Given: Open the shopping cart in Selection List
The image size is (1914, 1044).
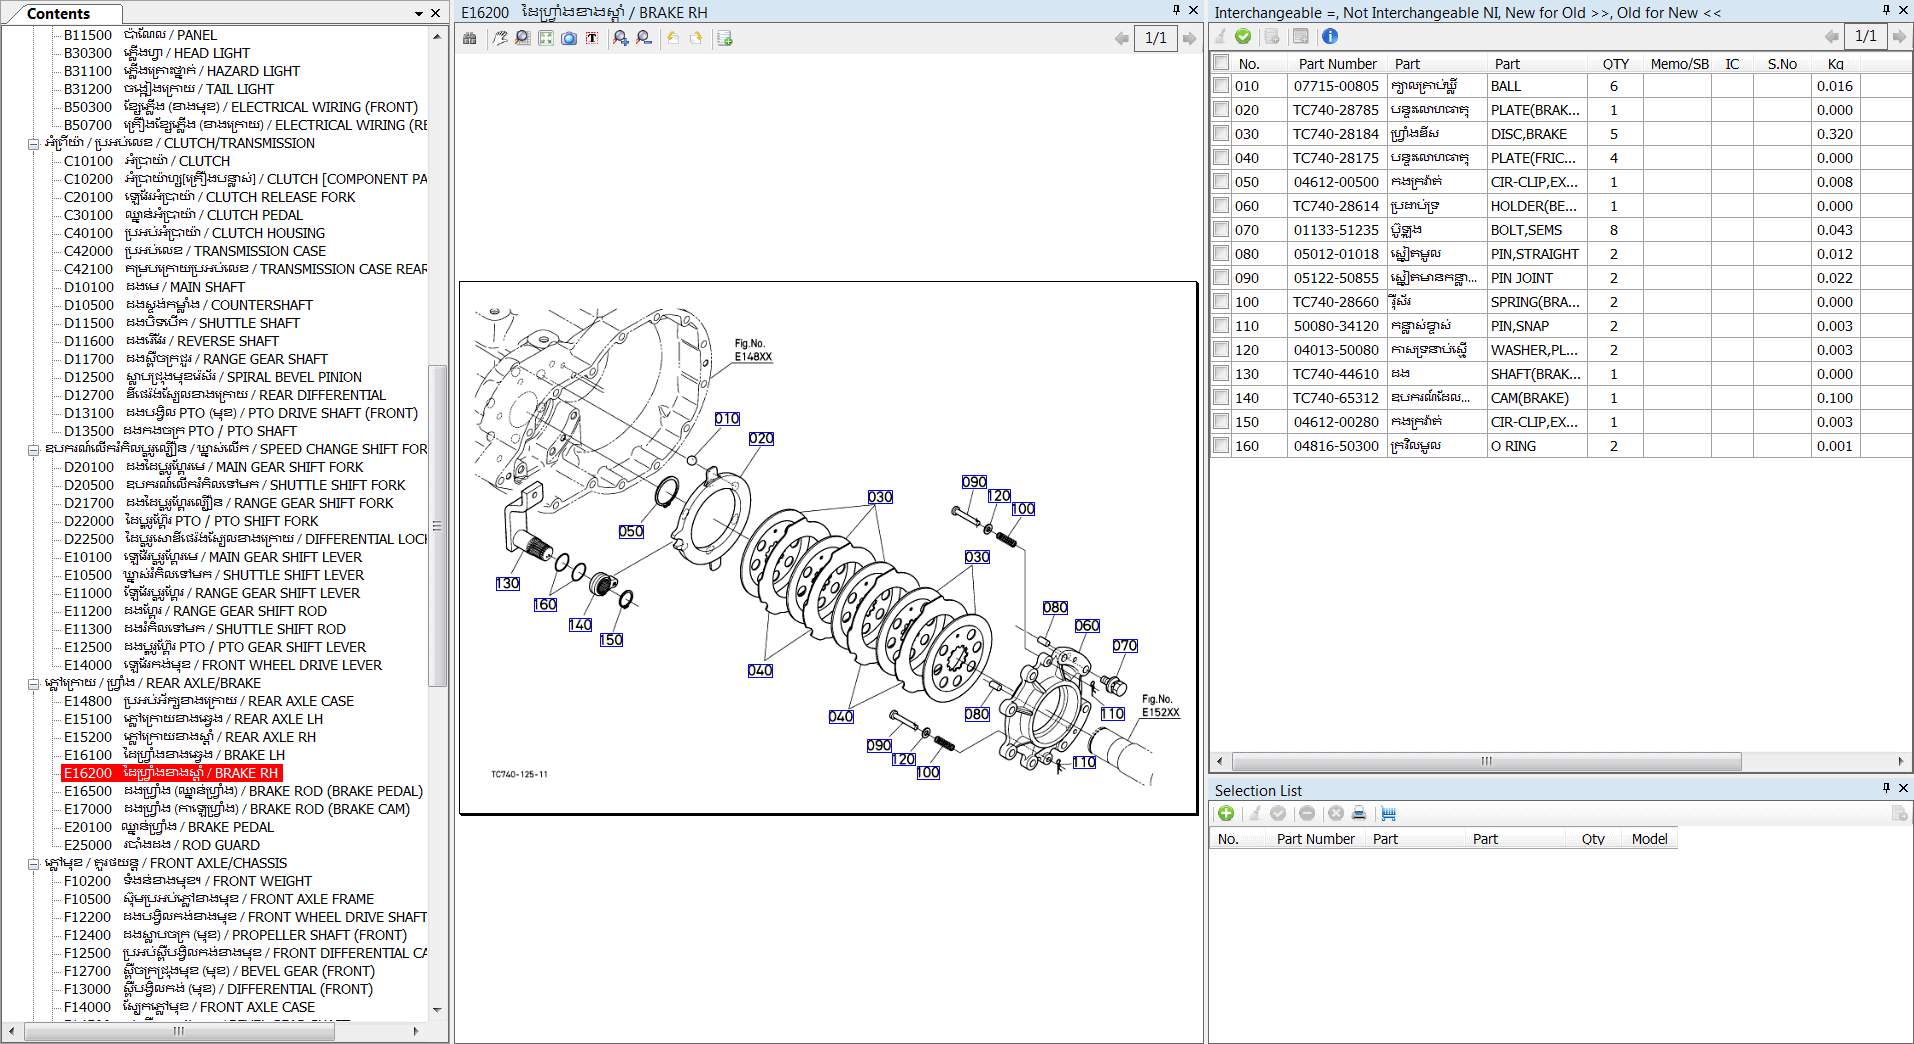Looking at the screenshot, I should [x=1388, y=813].
